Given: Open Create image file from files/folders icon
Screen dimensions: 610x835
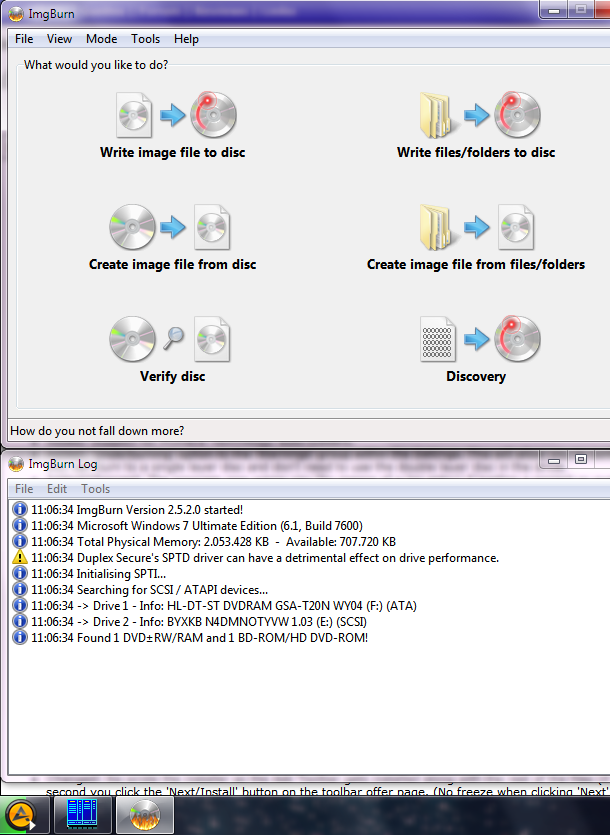Looking at the screenshot, I should [x=476, y=226].
